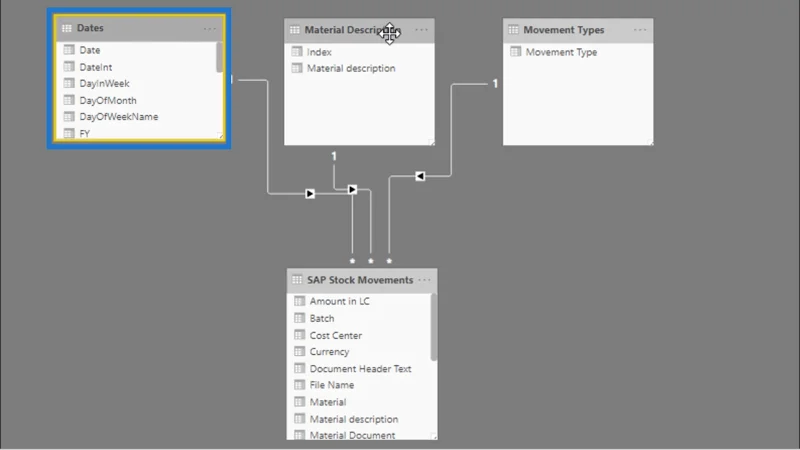Select the Amount in LC field
Viewport: 800px width, 450px height.
[x=340, y=302]
